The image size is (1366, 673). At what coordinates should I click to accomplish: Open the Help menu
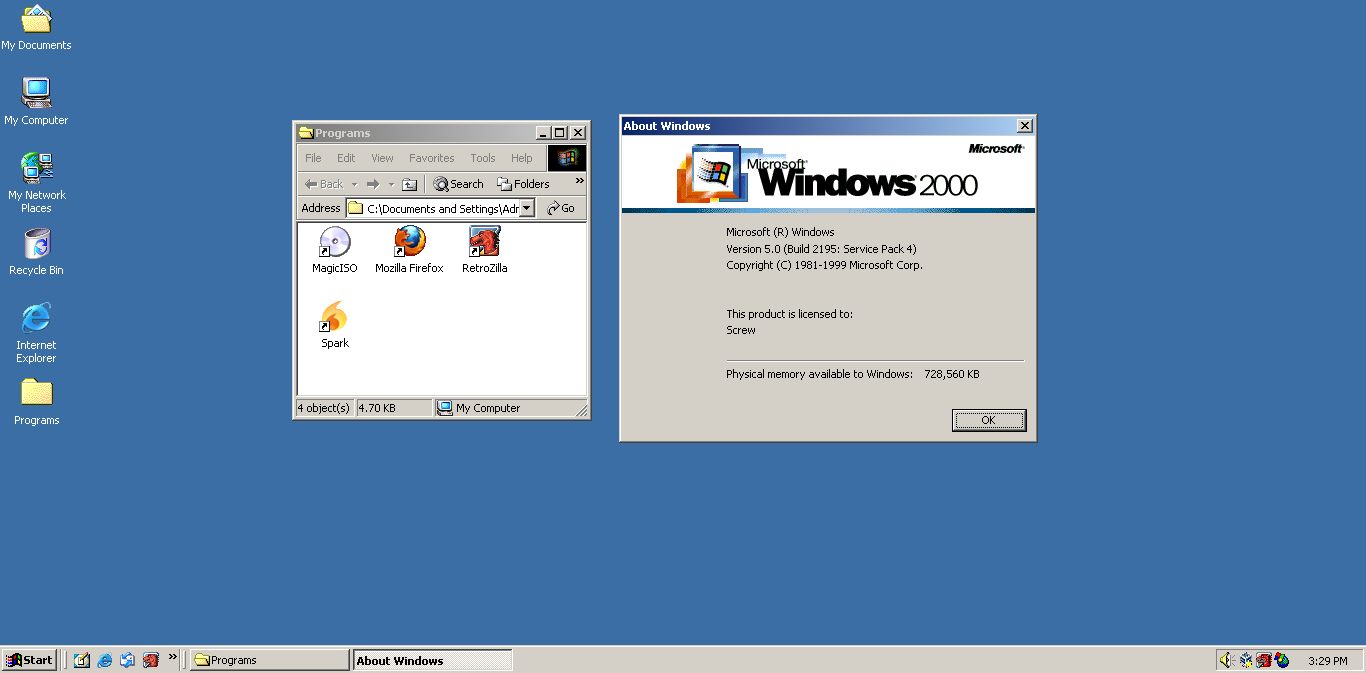tap(522, 158)
